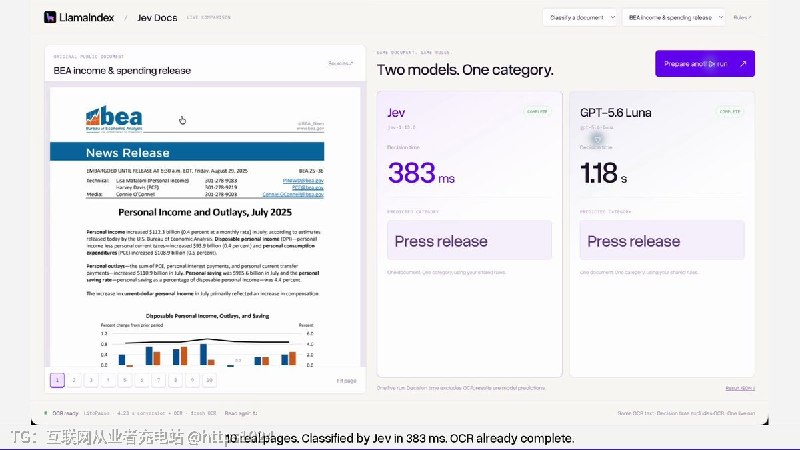800x450 pixels.
Task: Open the Result JSON link
Action: 740,388
